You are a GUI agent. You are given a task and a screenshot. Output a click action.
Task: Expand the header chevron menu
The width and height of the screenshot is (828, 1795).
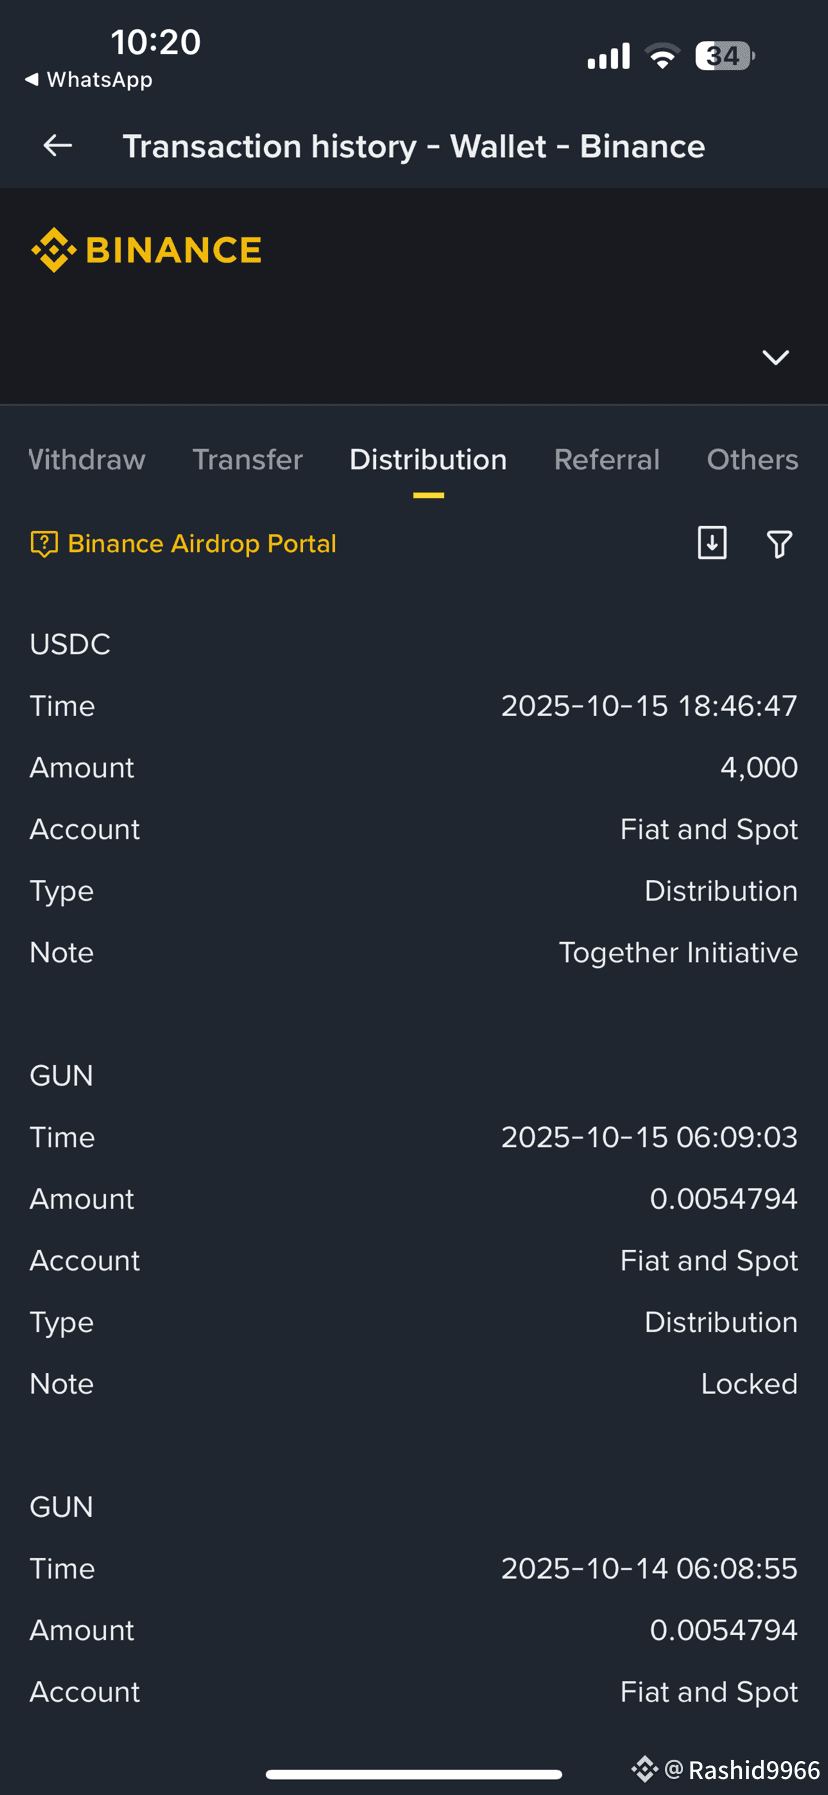(x=776, y=357)
